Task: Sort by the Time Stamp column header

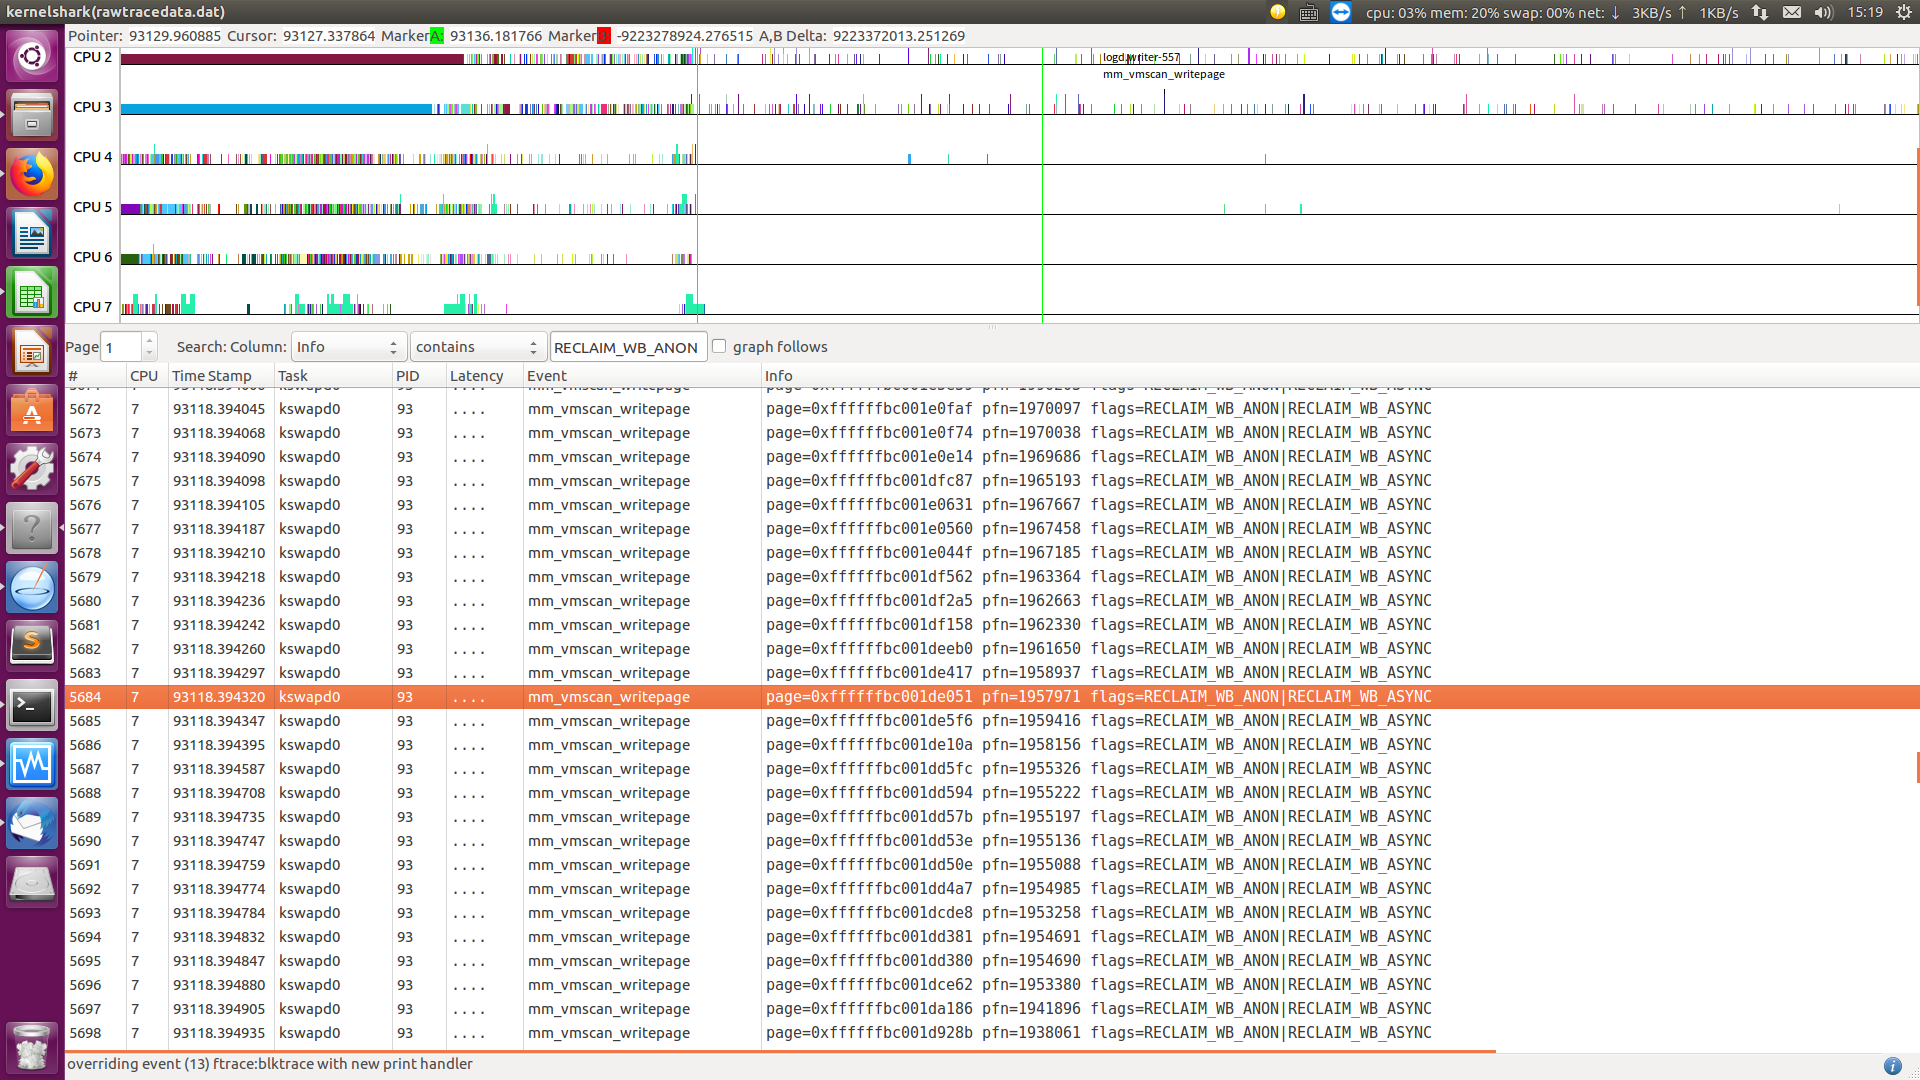Action: pos(212,376)
